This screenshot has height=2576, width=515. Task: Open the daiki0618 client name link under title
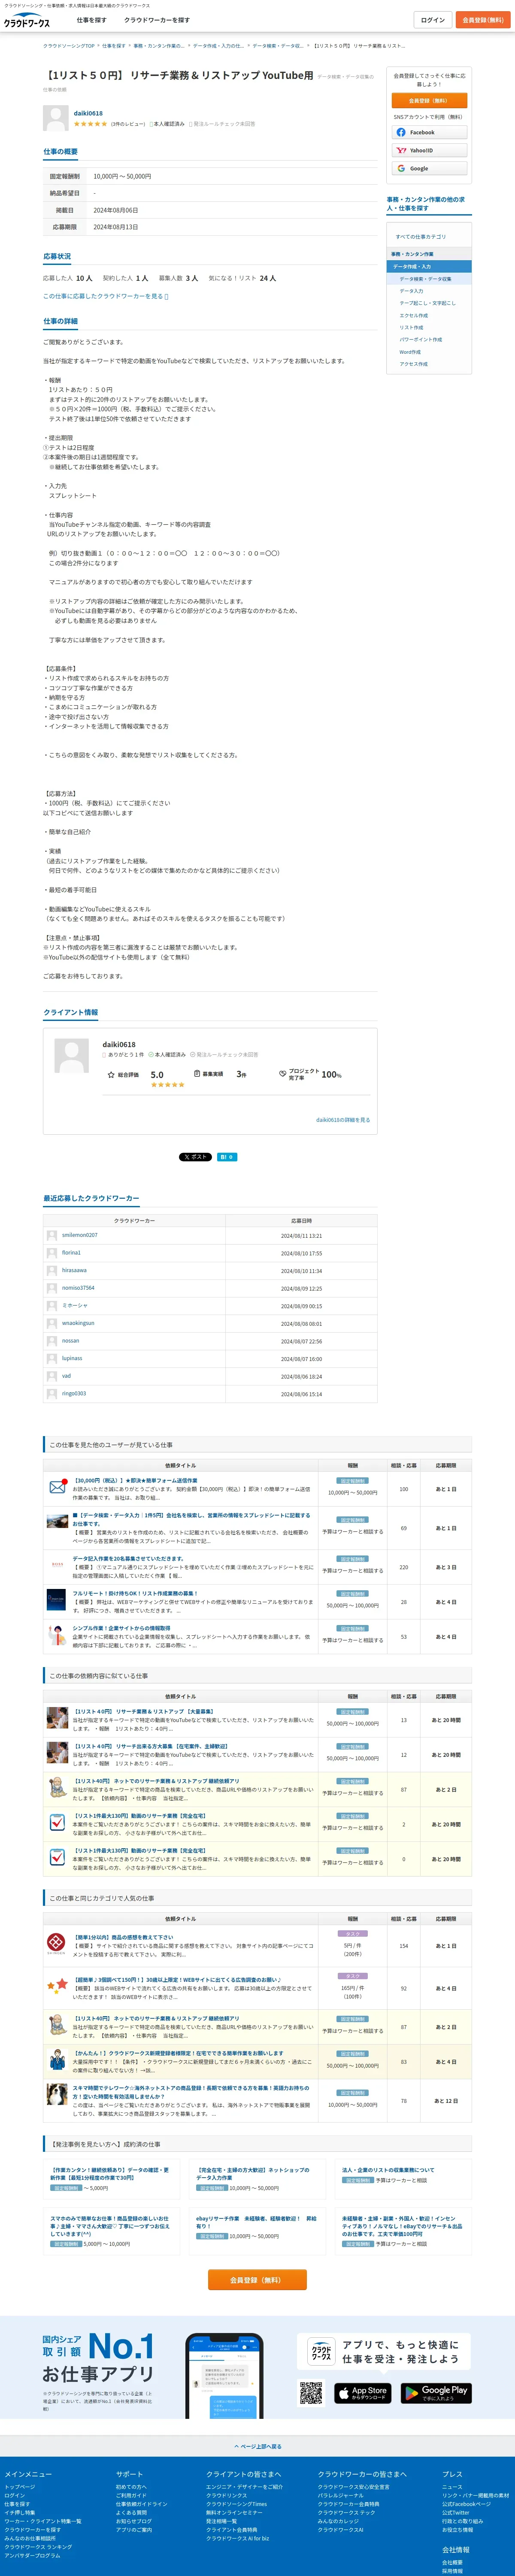(88, 113)
